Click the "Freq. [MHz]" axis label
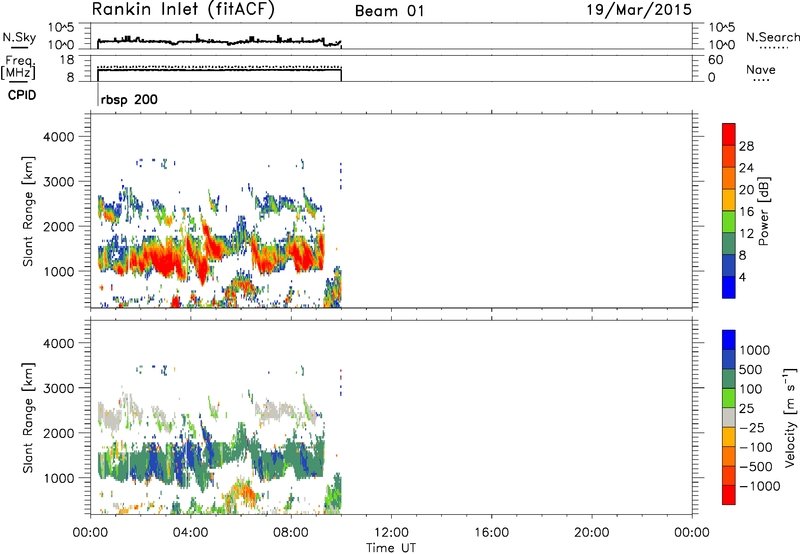800x554 pixels. pos(19,67)
